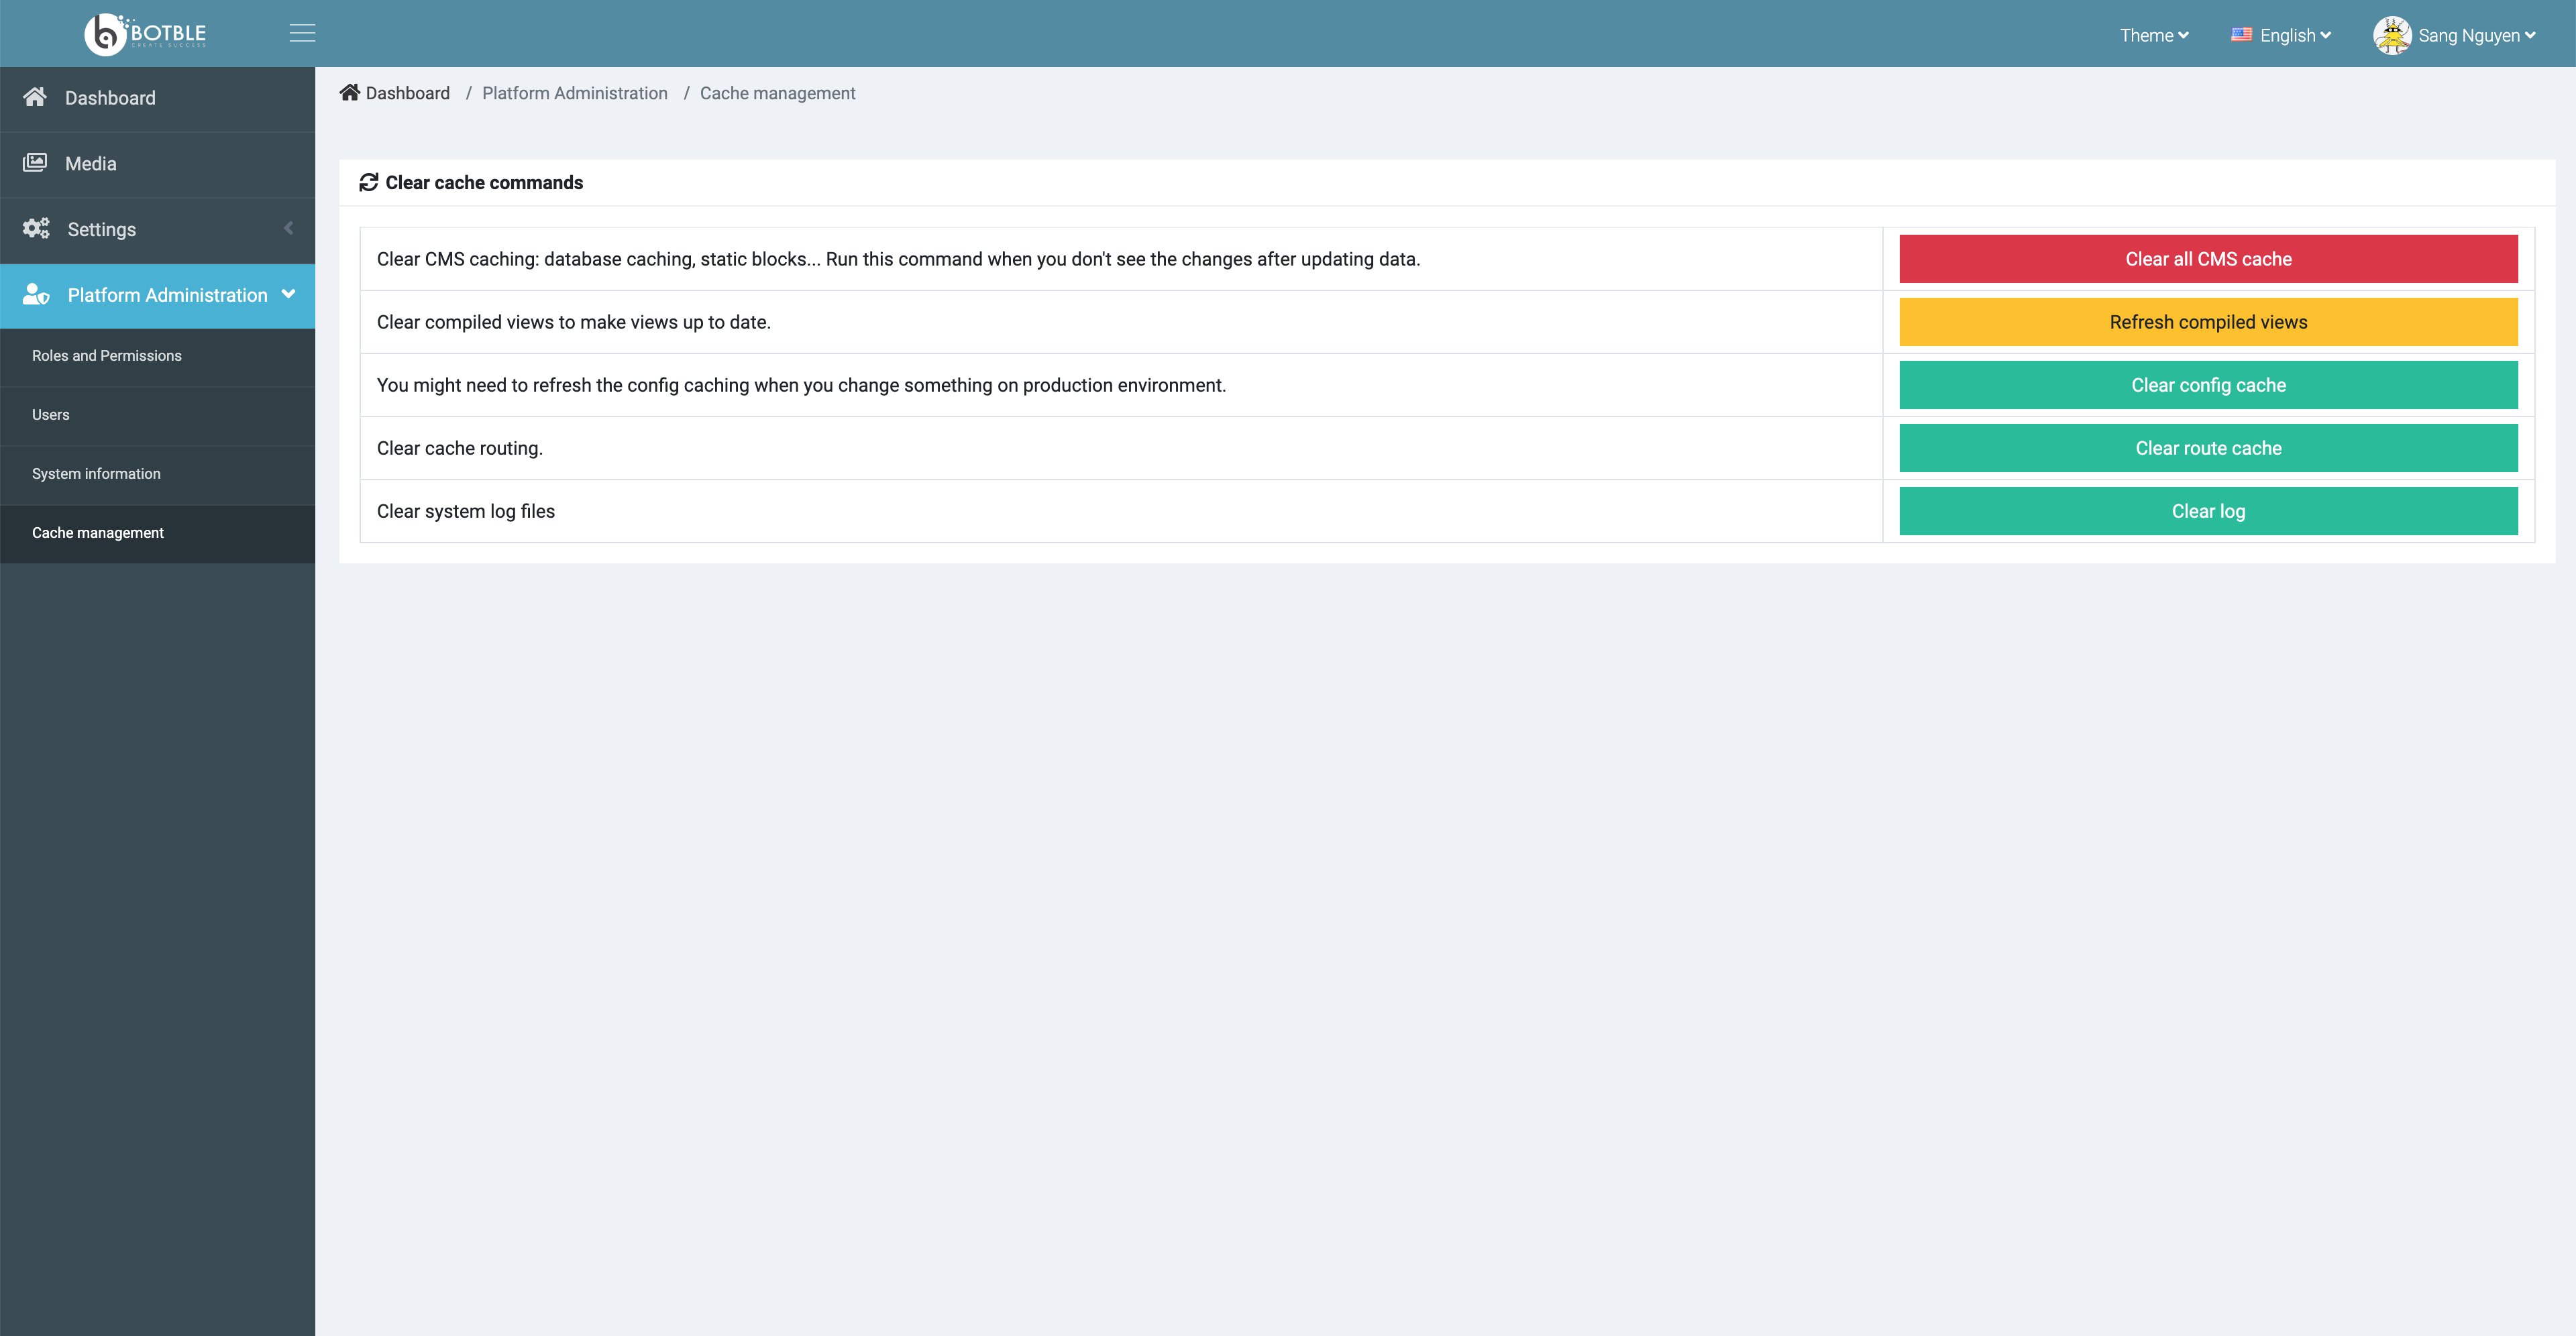Click the US flag icon
2576x1336 pixels.
[2241, 35]
